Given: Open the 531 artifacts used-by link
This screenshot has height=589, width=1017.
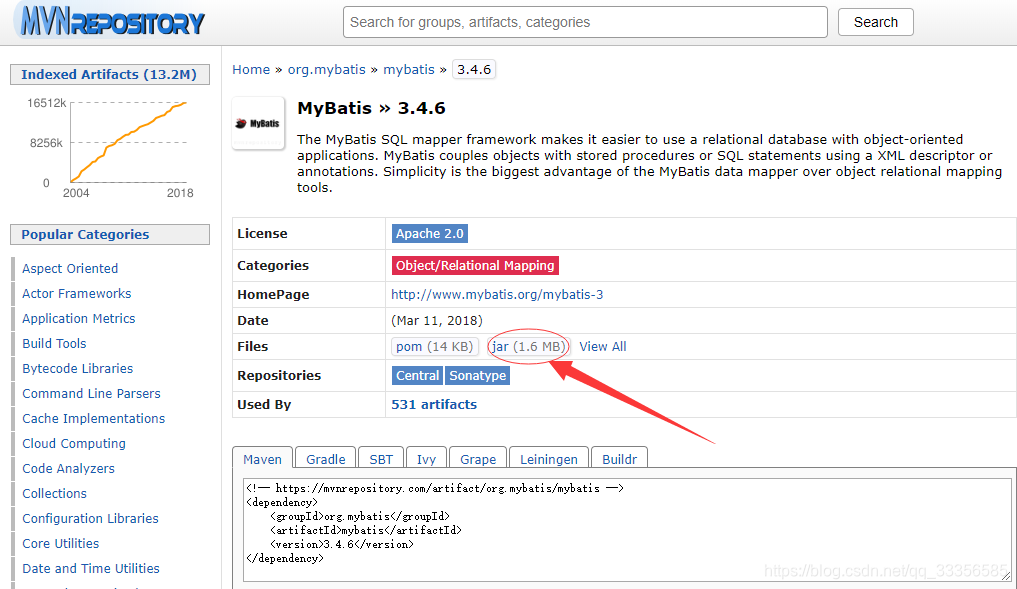Looking at the screenshot, I should coord(434,404).
